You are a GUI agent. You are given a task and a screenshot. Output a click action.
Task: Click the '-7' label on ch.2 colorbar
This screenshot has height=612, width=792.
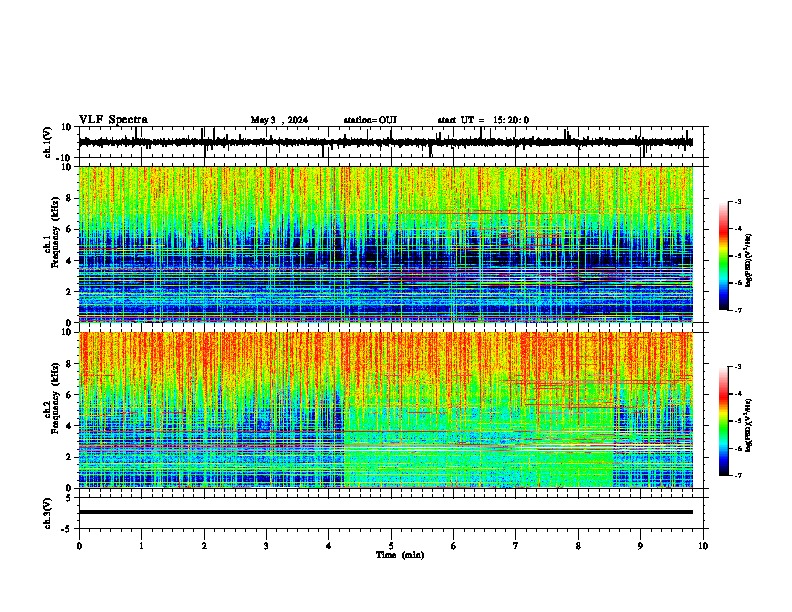click(737, 475)
